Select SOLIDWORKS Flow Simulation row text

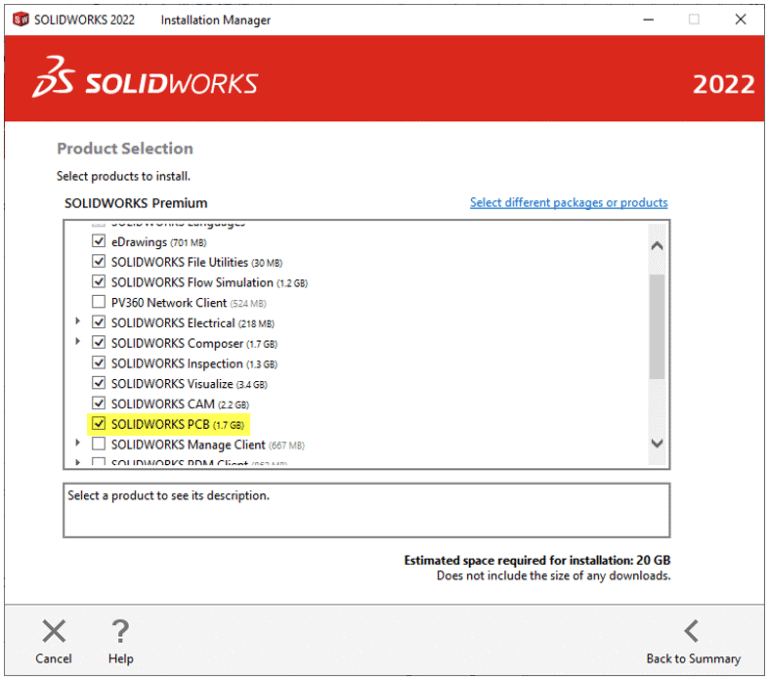pyautogui.click(x=209, y=283)
